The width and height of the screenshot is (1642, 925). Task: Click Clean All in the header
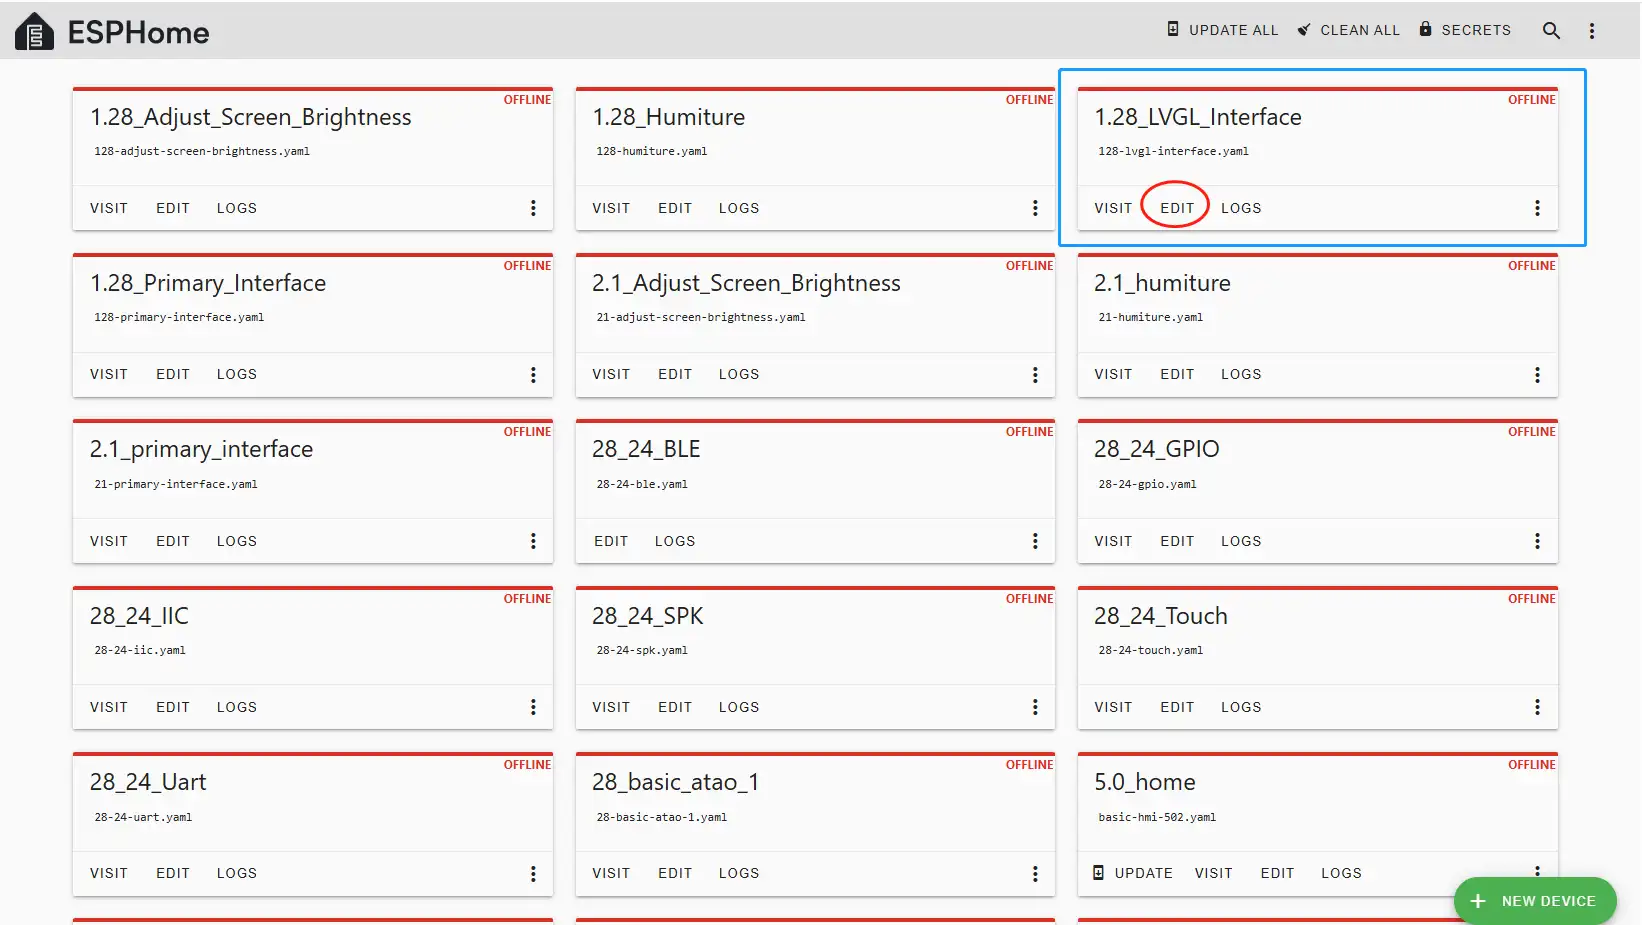click(1348, 30)
